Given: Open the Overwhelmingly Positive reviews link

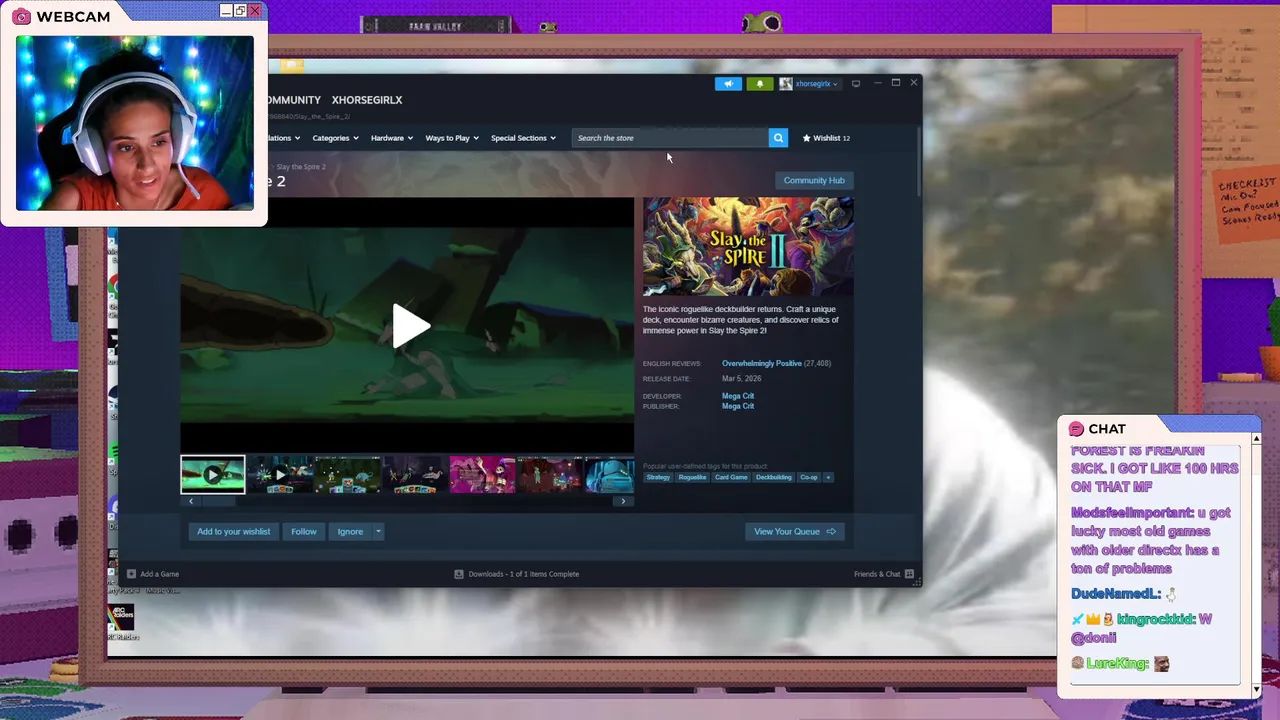Looking at the screenshot, I should point(762,363).
